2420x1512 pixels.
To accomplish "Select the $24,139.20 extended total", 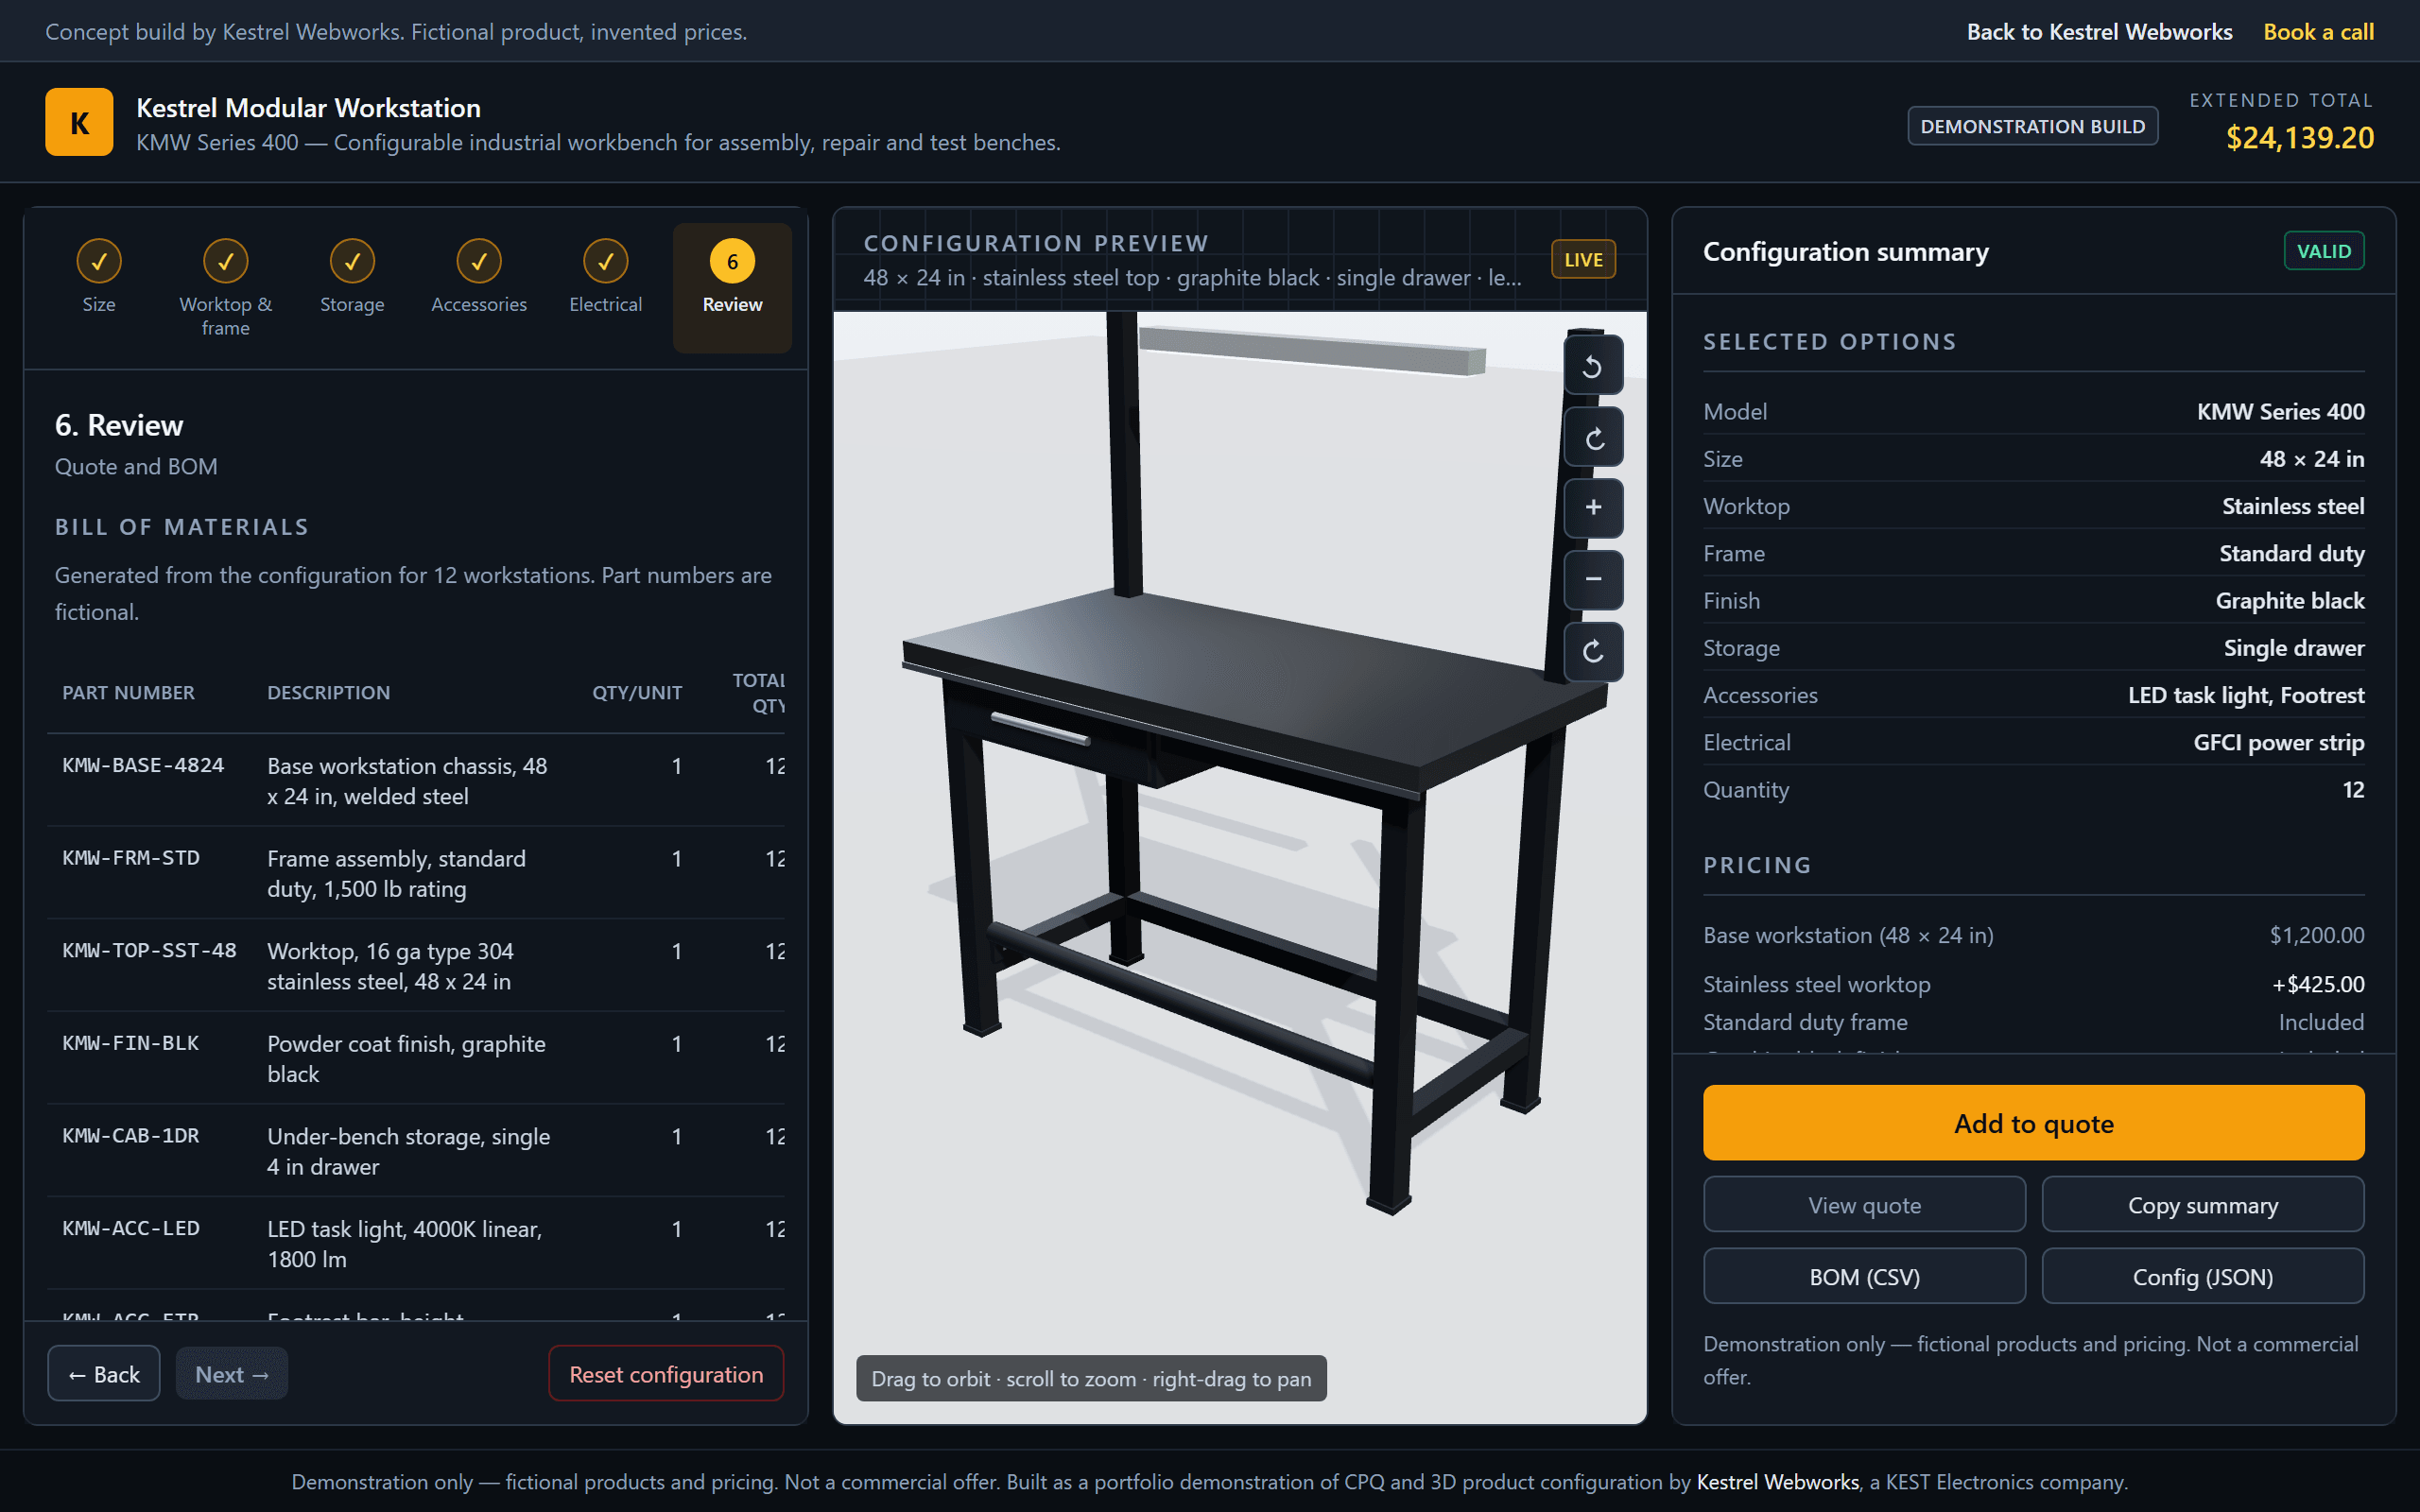I will point(2299,138).
